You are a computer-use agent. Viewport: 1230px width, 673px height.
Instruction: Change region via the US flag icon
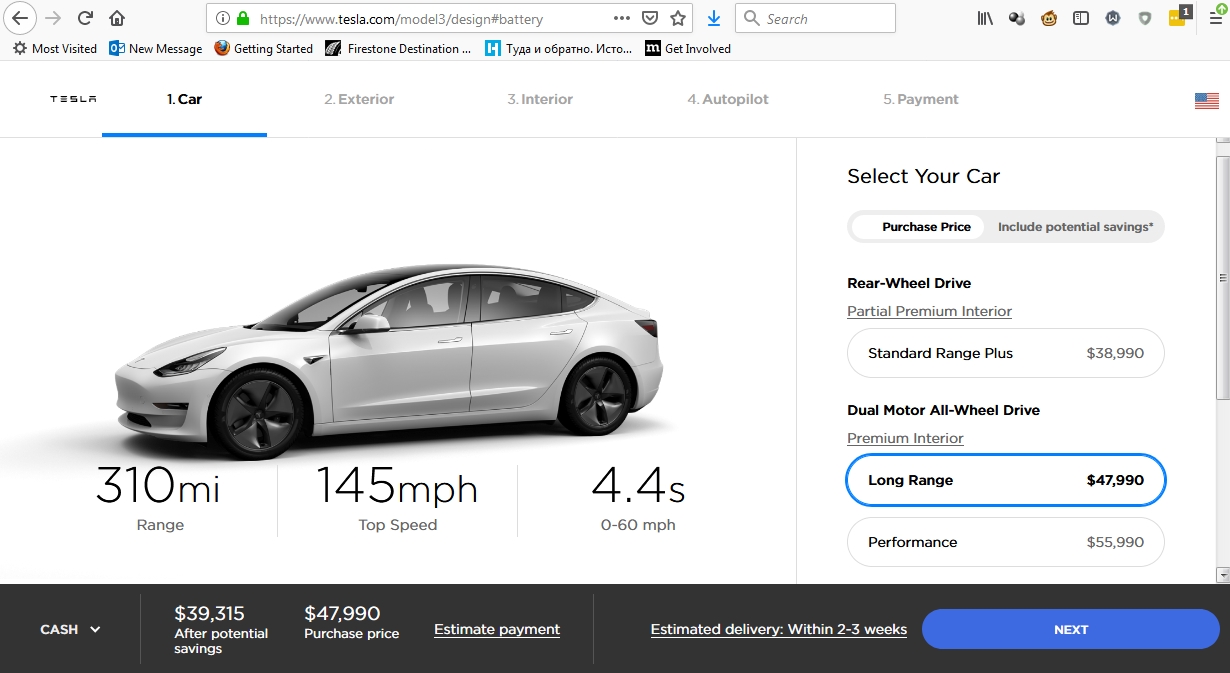tap(1207, 100)
